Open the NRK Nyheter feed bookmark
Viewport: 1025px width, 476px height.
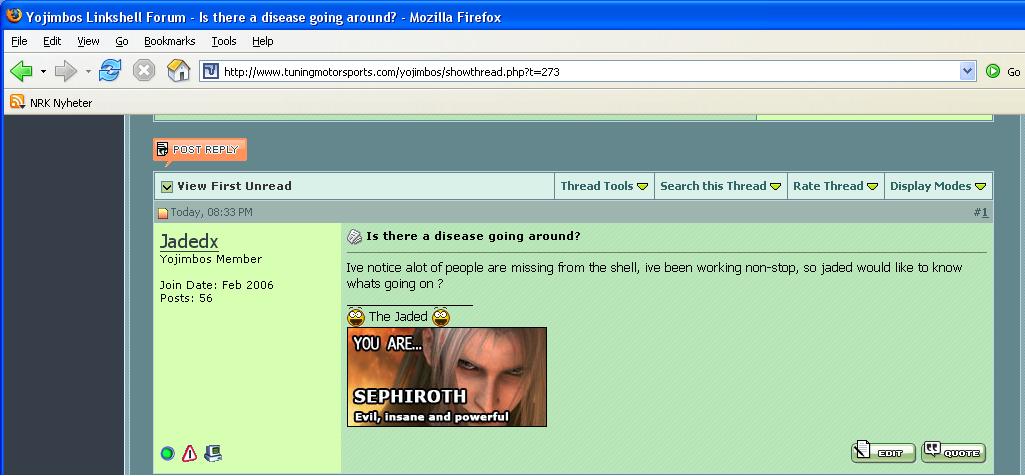coord(52,101)
